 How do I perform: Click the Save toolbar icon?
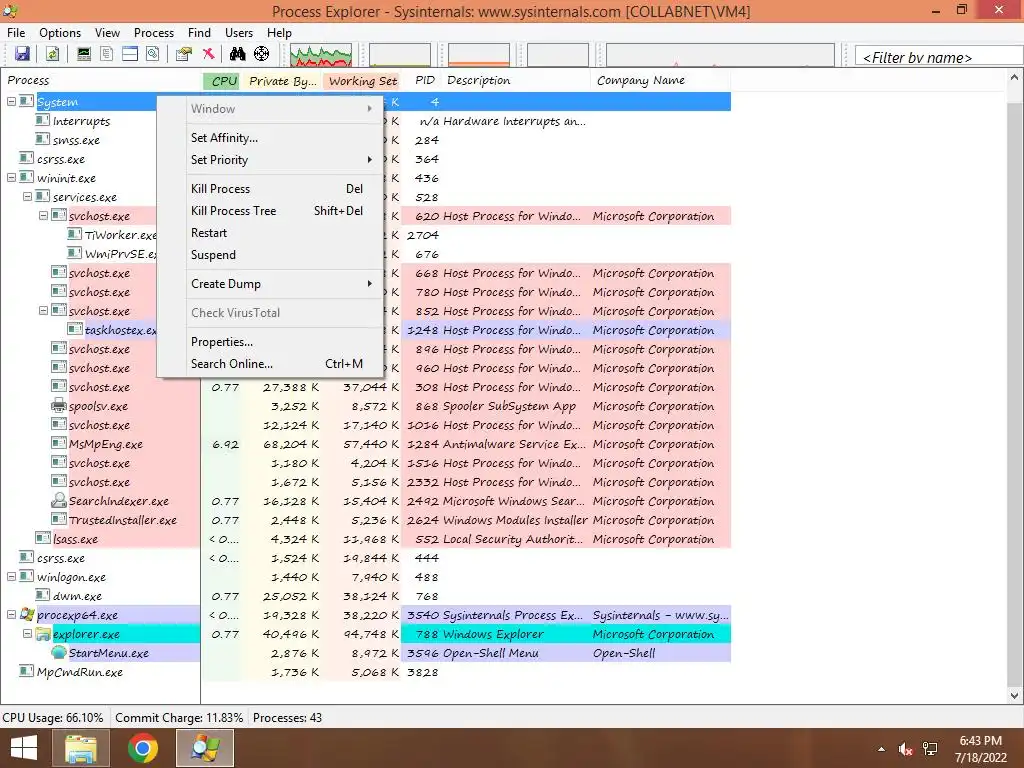(x=22, y=54)
